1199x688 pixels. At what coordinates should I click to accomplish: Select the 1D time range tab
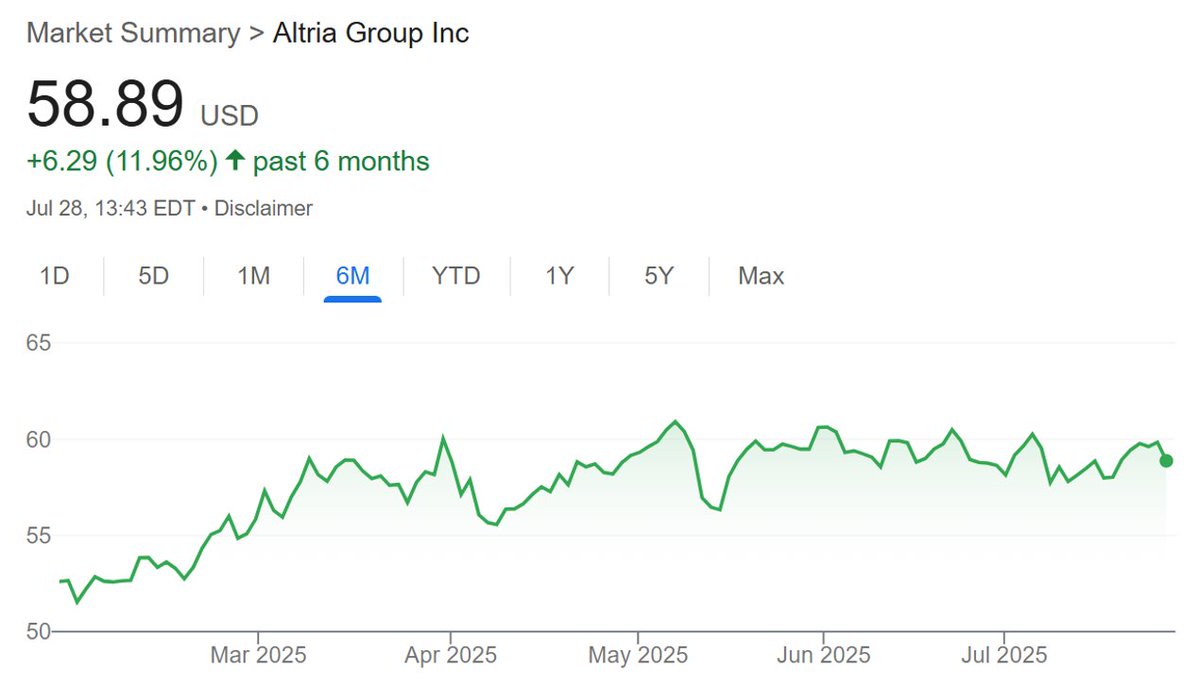(x=54, y=276)
